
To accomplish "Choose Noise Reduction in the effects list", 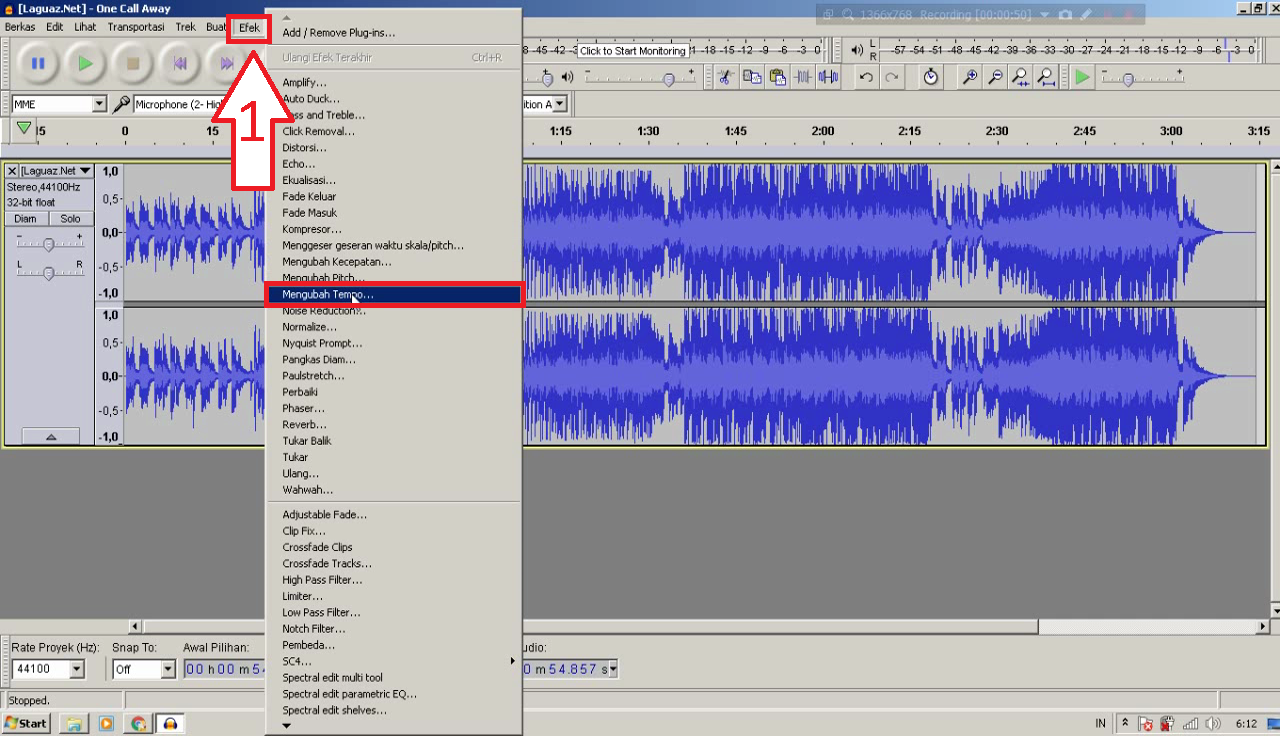I will (x=323, y=311).
